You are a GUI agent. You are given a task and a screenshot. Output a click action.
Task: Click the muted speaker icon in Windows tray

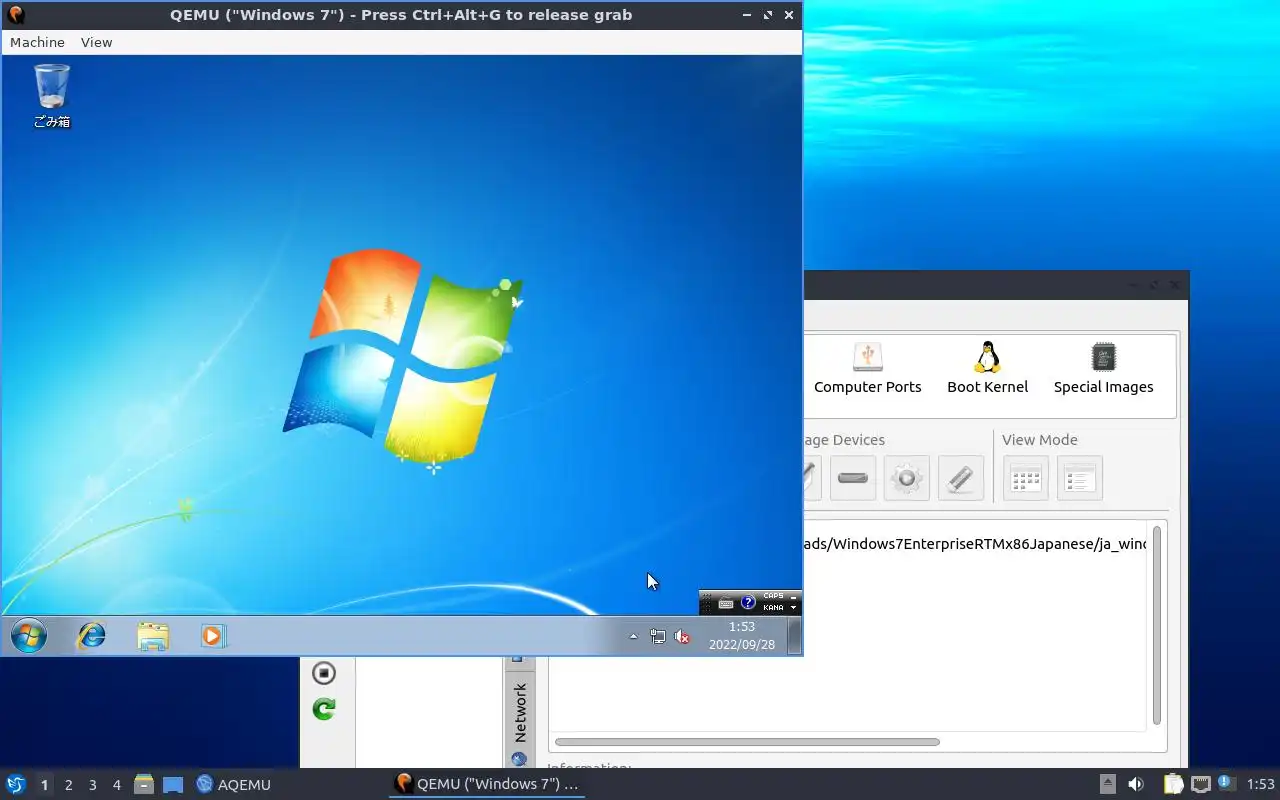click(x=682, y=636)
